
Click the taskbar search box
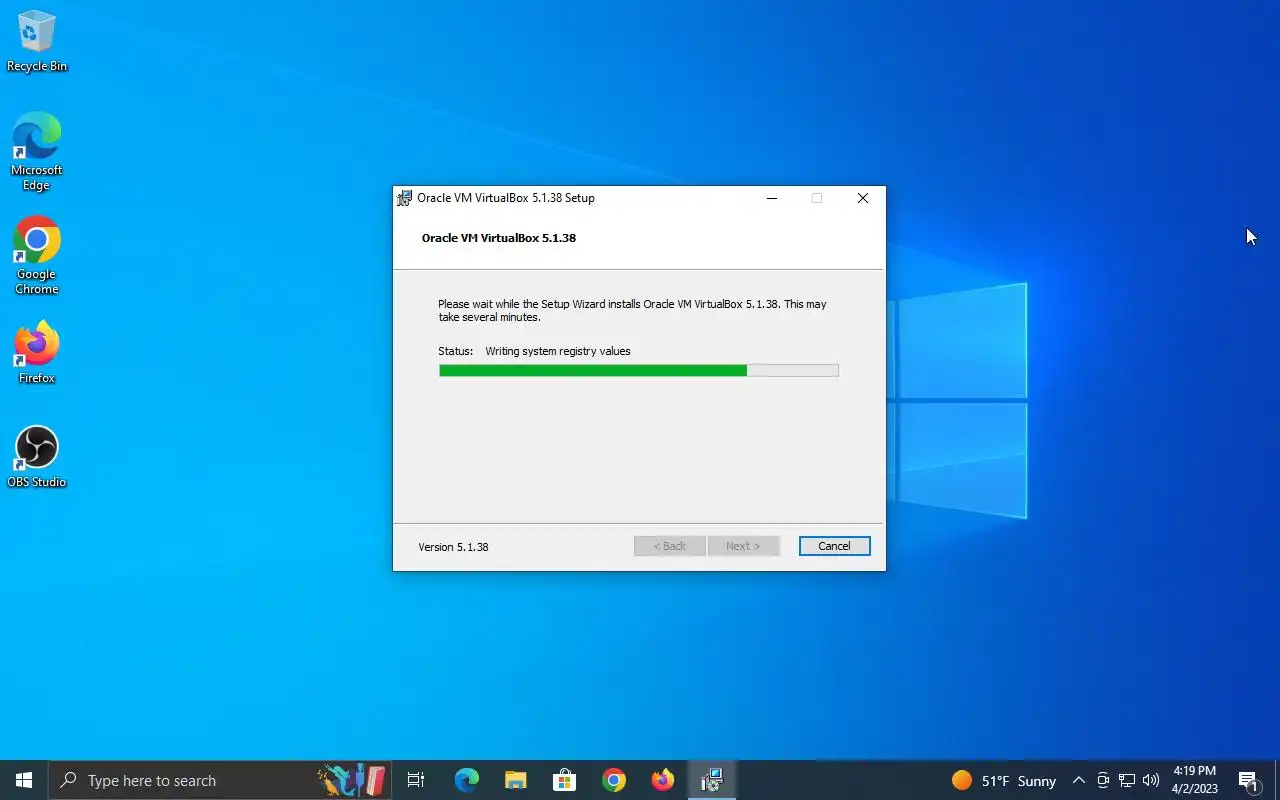[220, 780]
